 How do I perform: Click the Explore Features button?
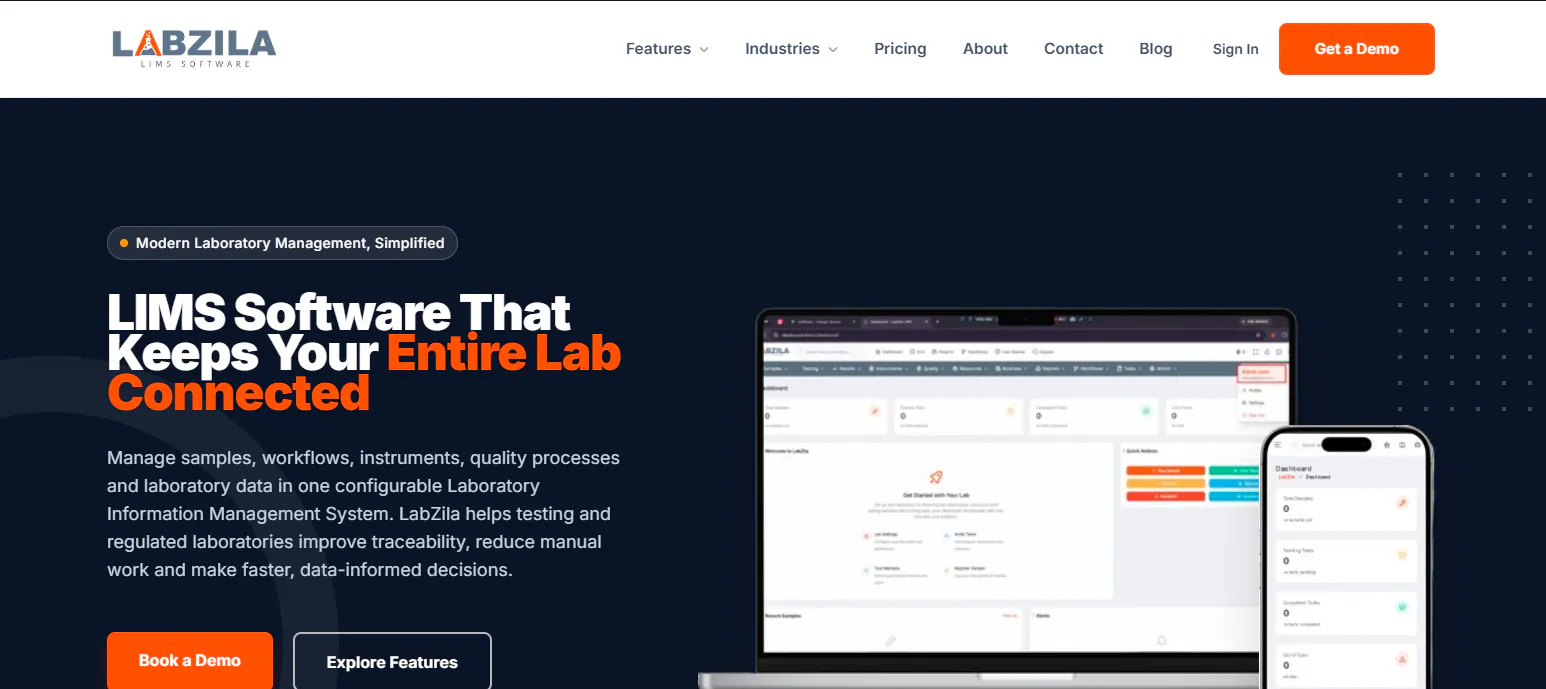coord(392,661)
